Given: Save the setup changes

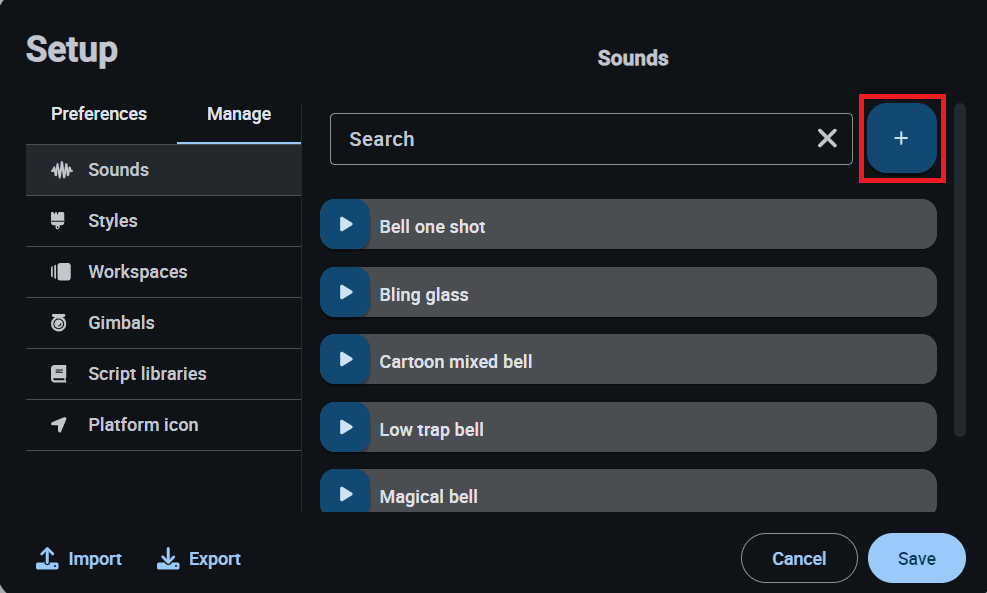Looking at the screenshot, I should 916,558.
